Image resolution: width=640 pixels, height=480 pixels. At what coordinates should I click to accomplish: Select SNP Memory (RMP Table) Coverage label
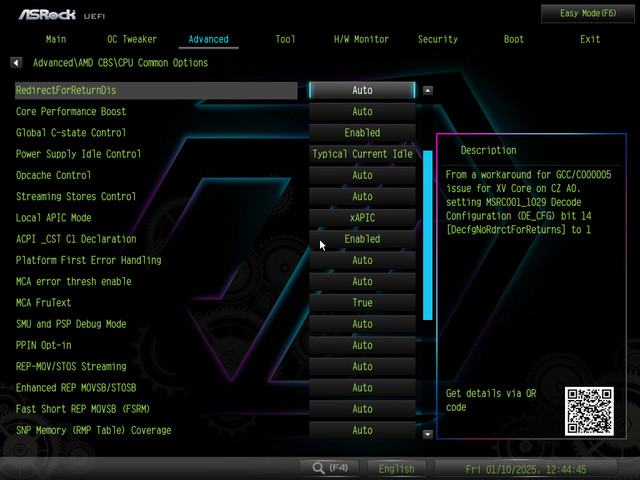click(x=93, y=430)
